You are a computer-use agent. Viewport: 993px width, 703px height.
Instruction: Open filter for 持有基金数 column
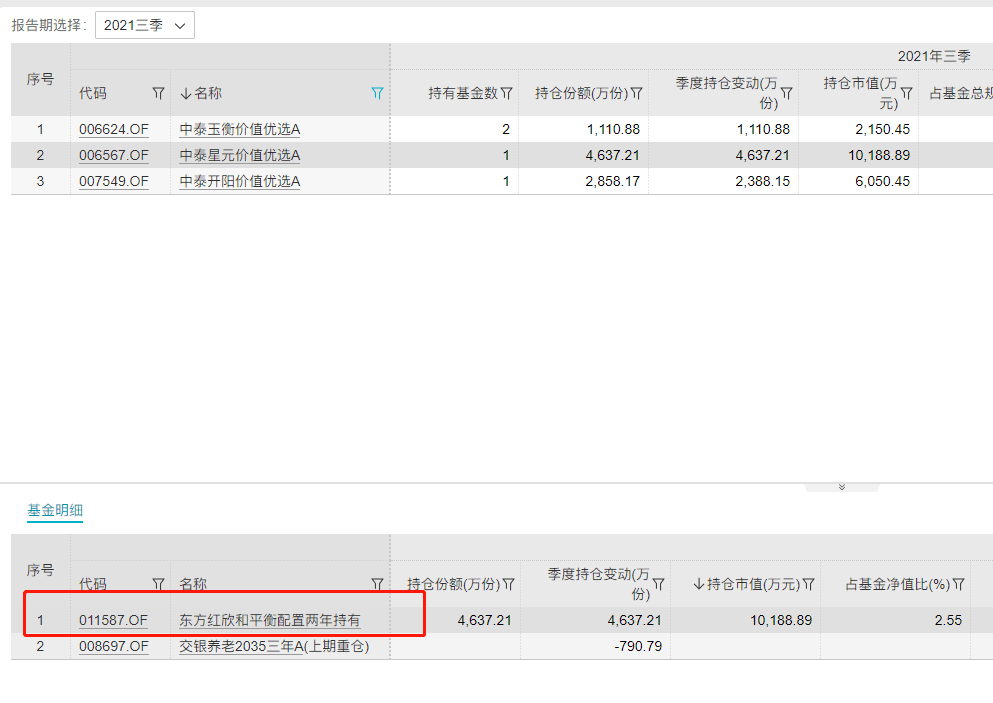(x=507, y=93)
